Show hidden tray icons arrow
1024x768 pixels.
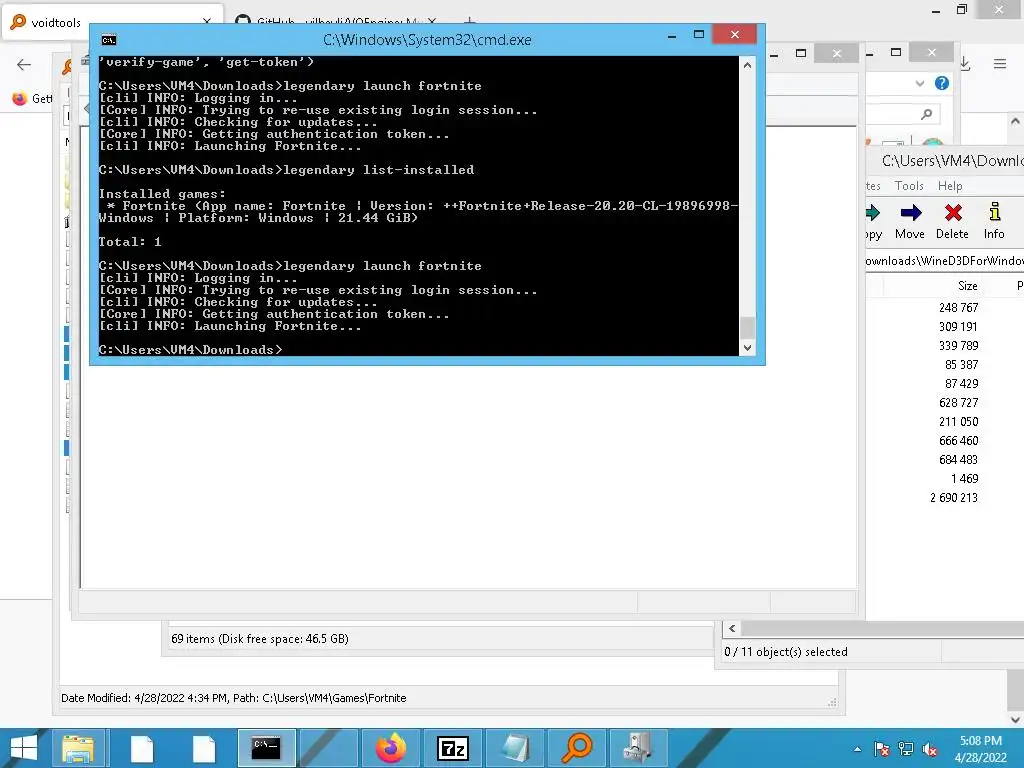[857, 750]
